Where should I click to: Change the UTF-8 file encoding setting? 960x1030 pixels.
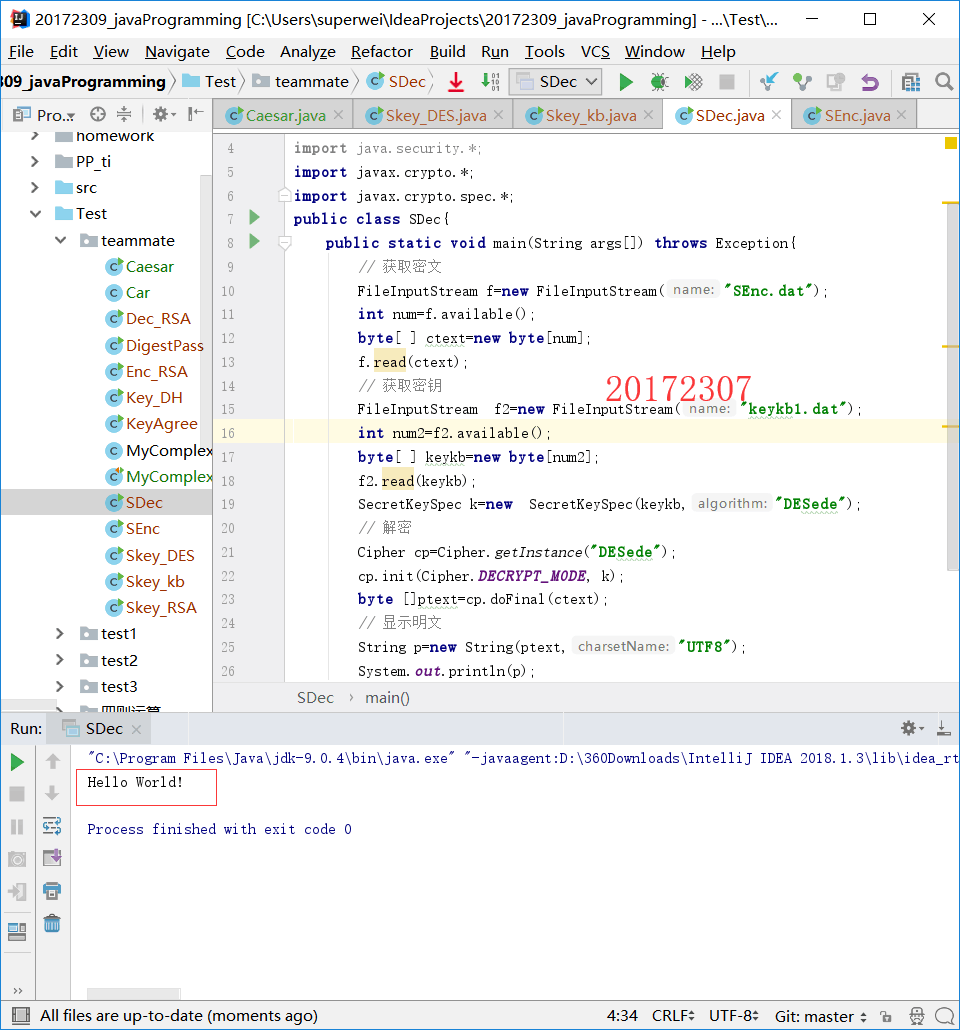[x=733, y=1016]
